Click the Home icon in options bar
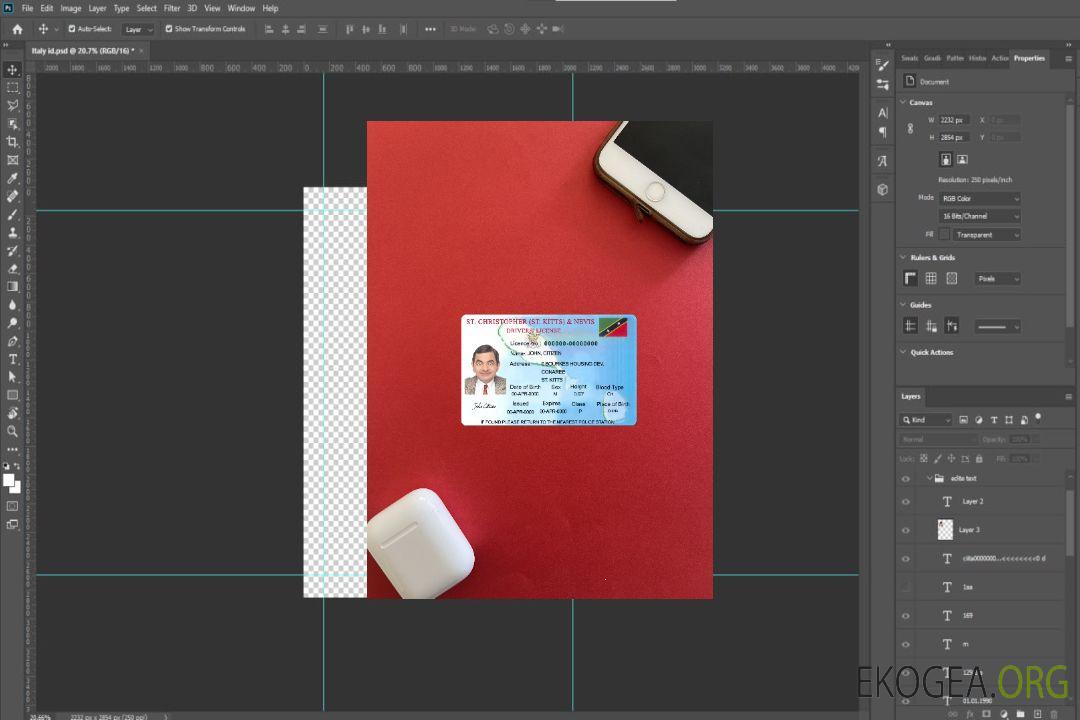The width and height of the screenshot is (1080, 720). pyautogui.click(x=17, y=29)
